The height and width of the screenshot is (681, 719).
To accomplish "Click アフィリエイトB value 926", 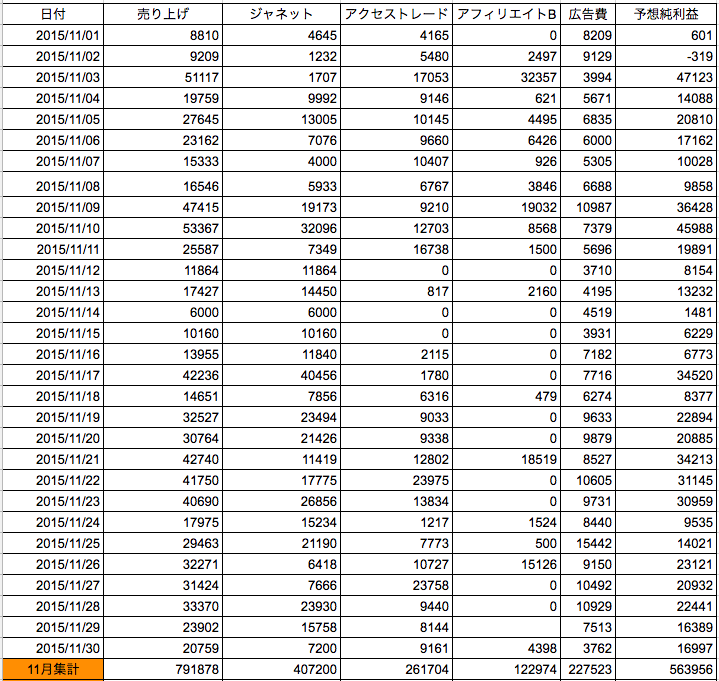I will [x=506, y=161].
